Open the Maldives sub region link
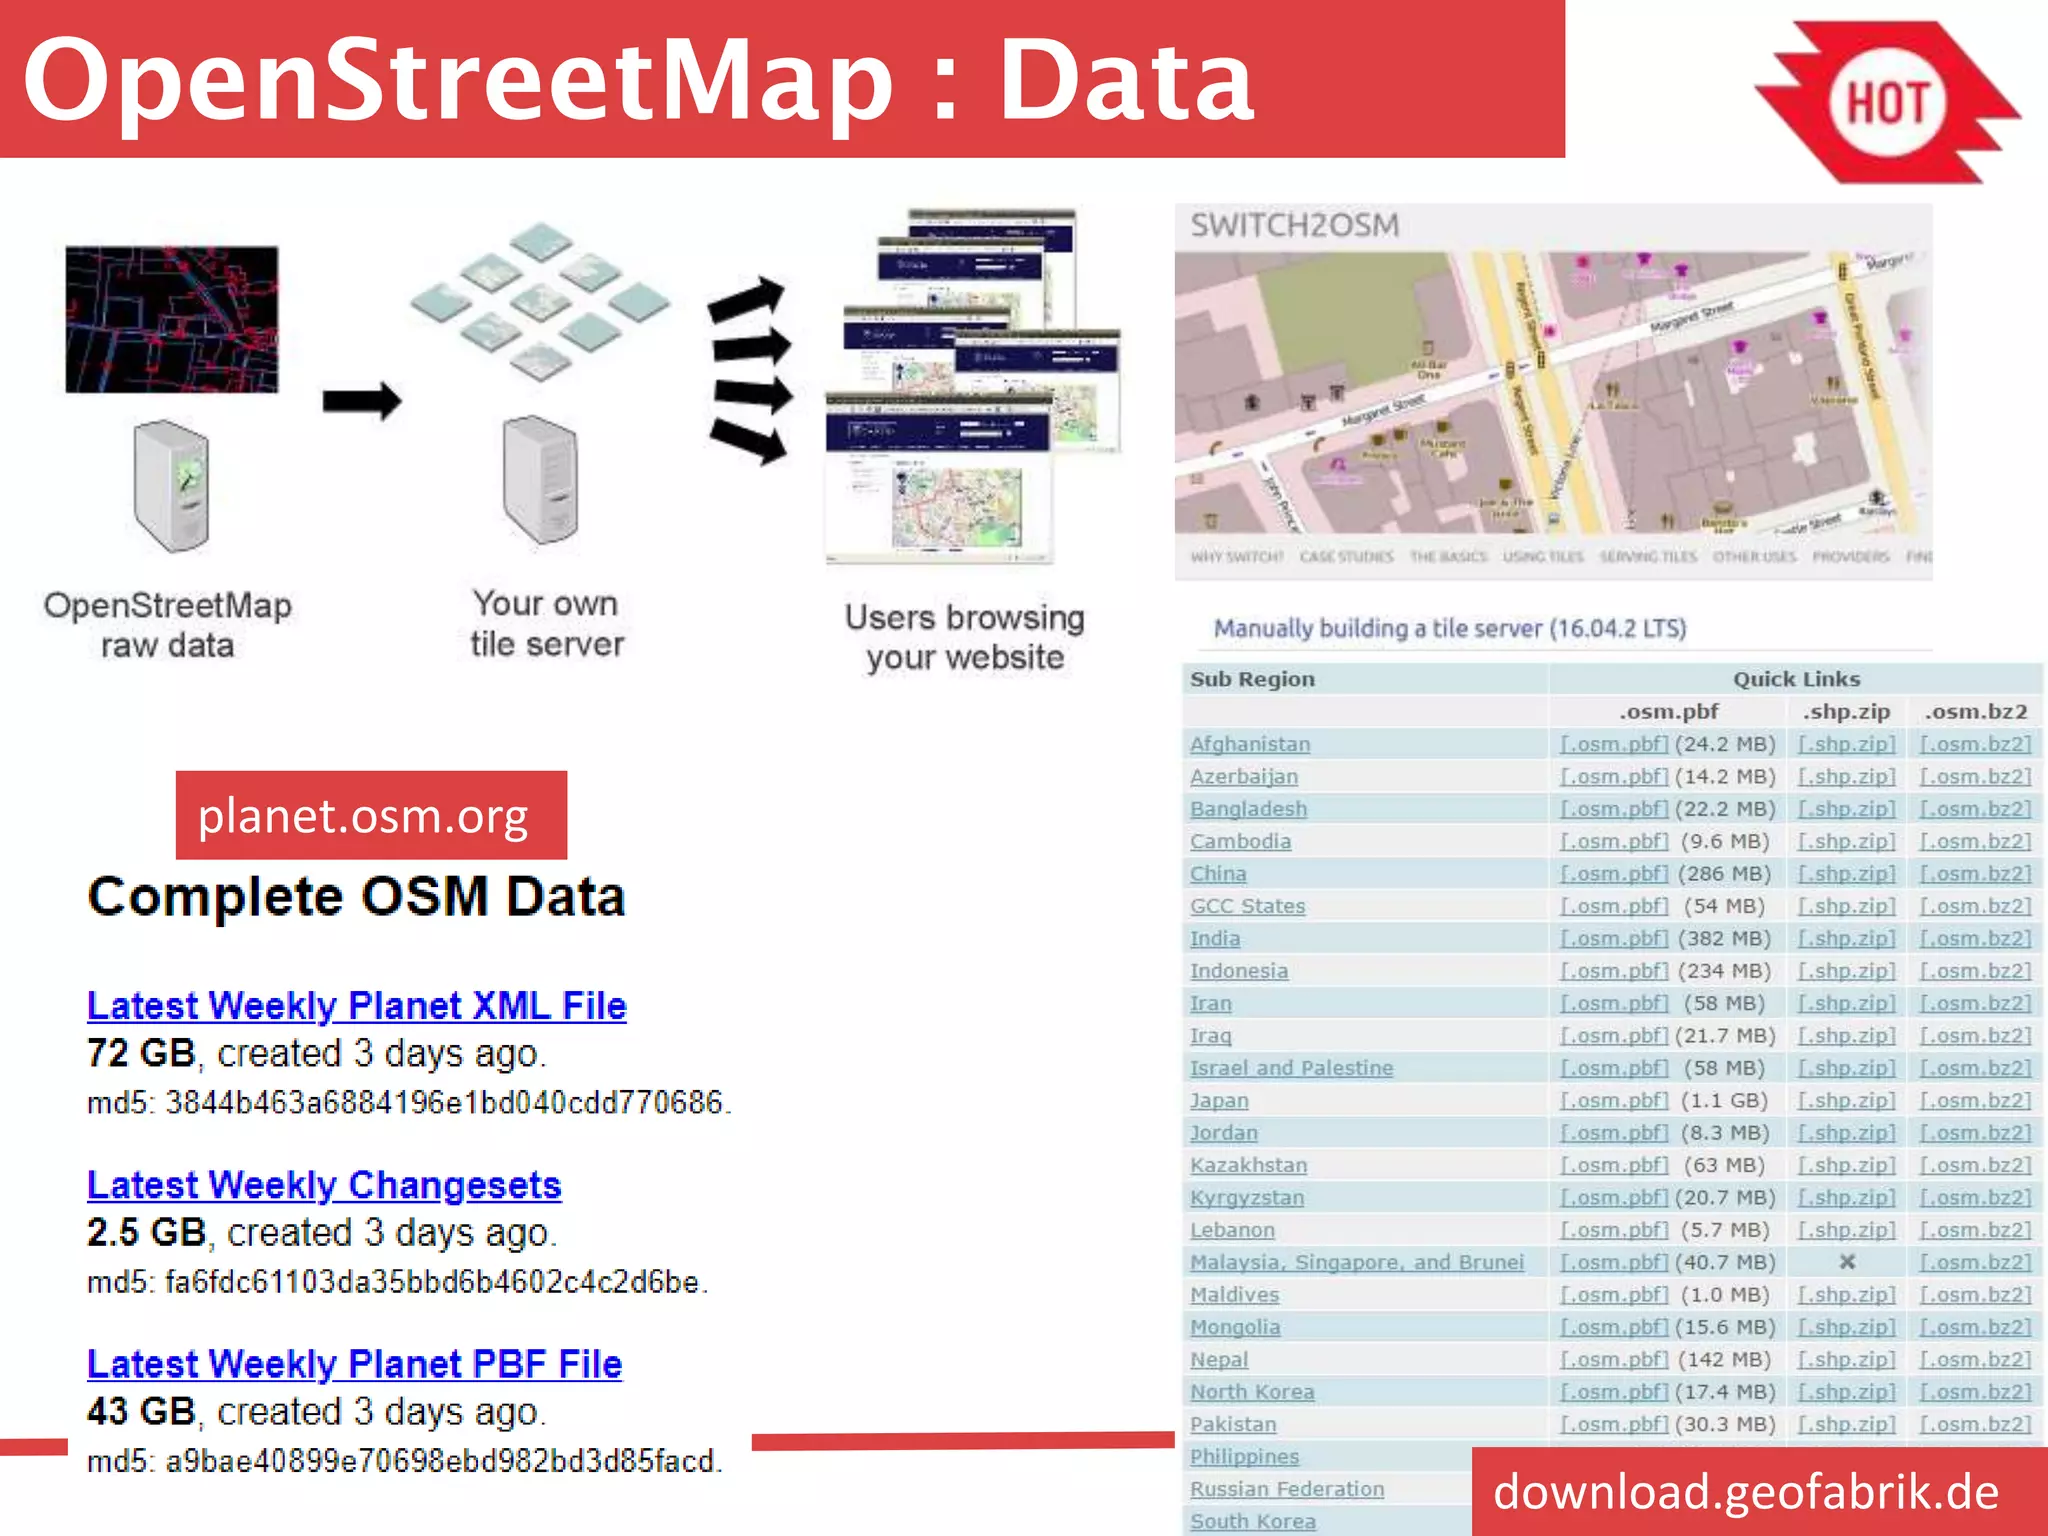 tap(1234, 1294)
